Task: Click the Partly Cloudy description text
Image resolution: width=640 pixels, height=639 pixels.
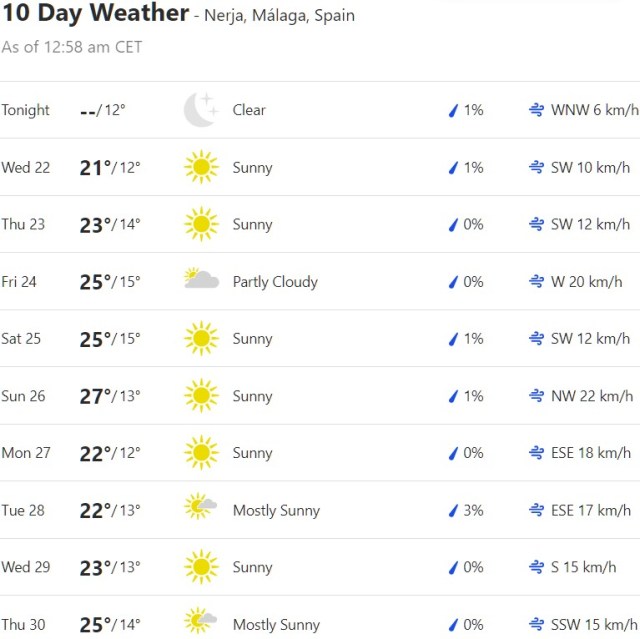Action: (x=275, y=282)
